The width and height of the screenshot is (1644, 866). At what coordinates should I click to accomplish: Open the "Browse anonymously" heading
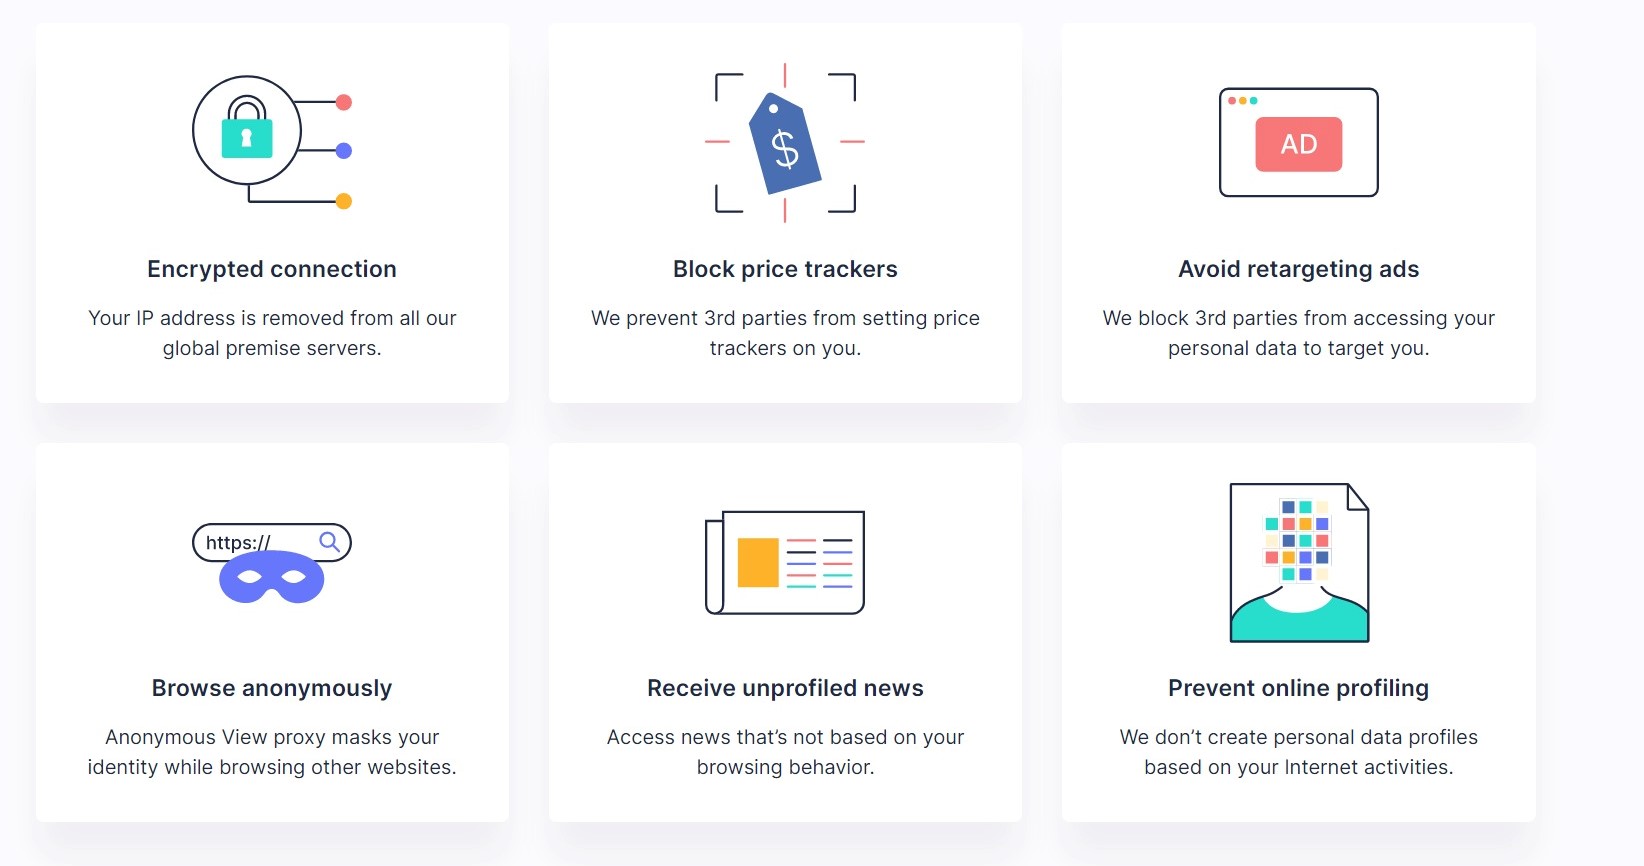click(272, 688)
